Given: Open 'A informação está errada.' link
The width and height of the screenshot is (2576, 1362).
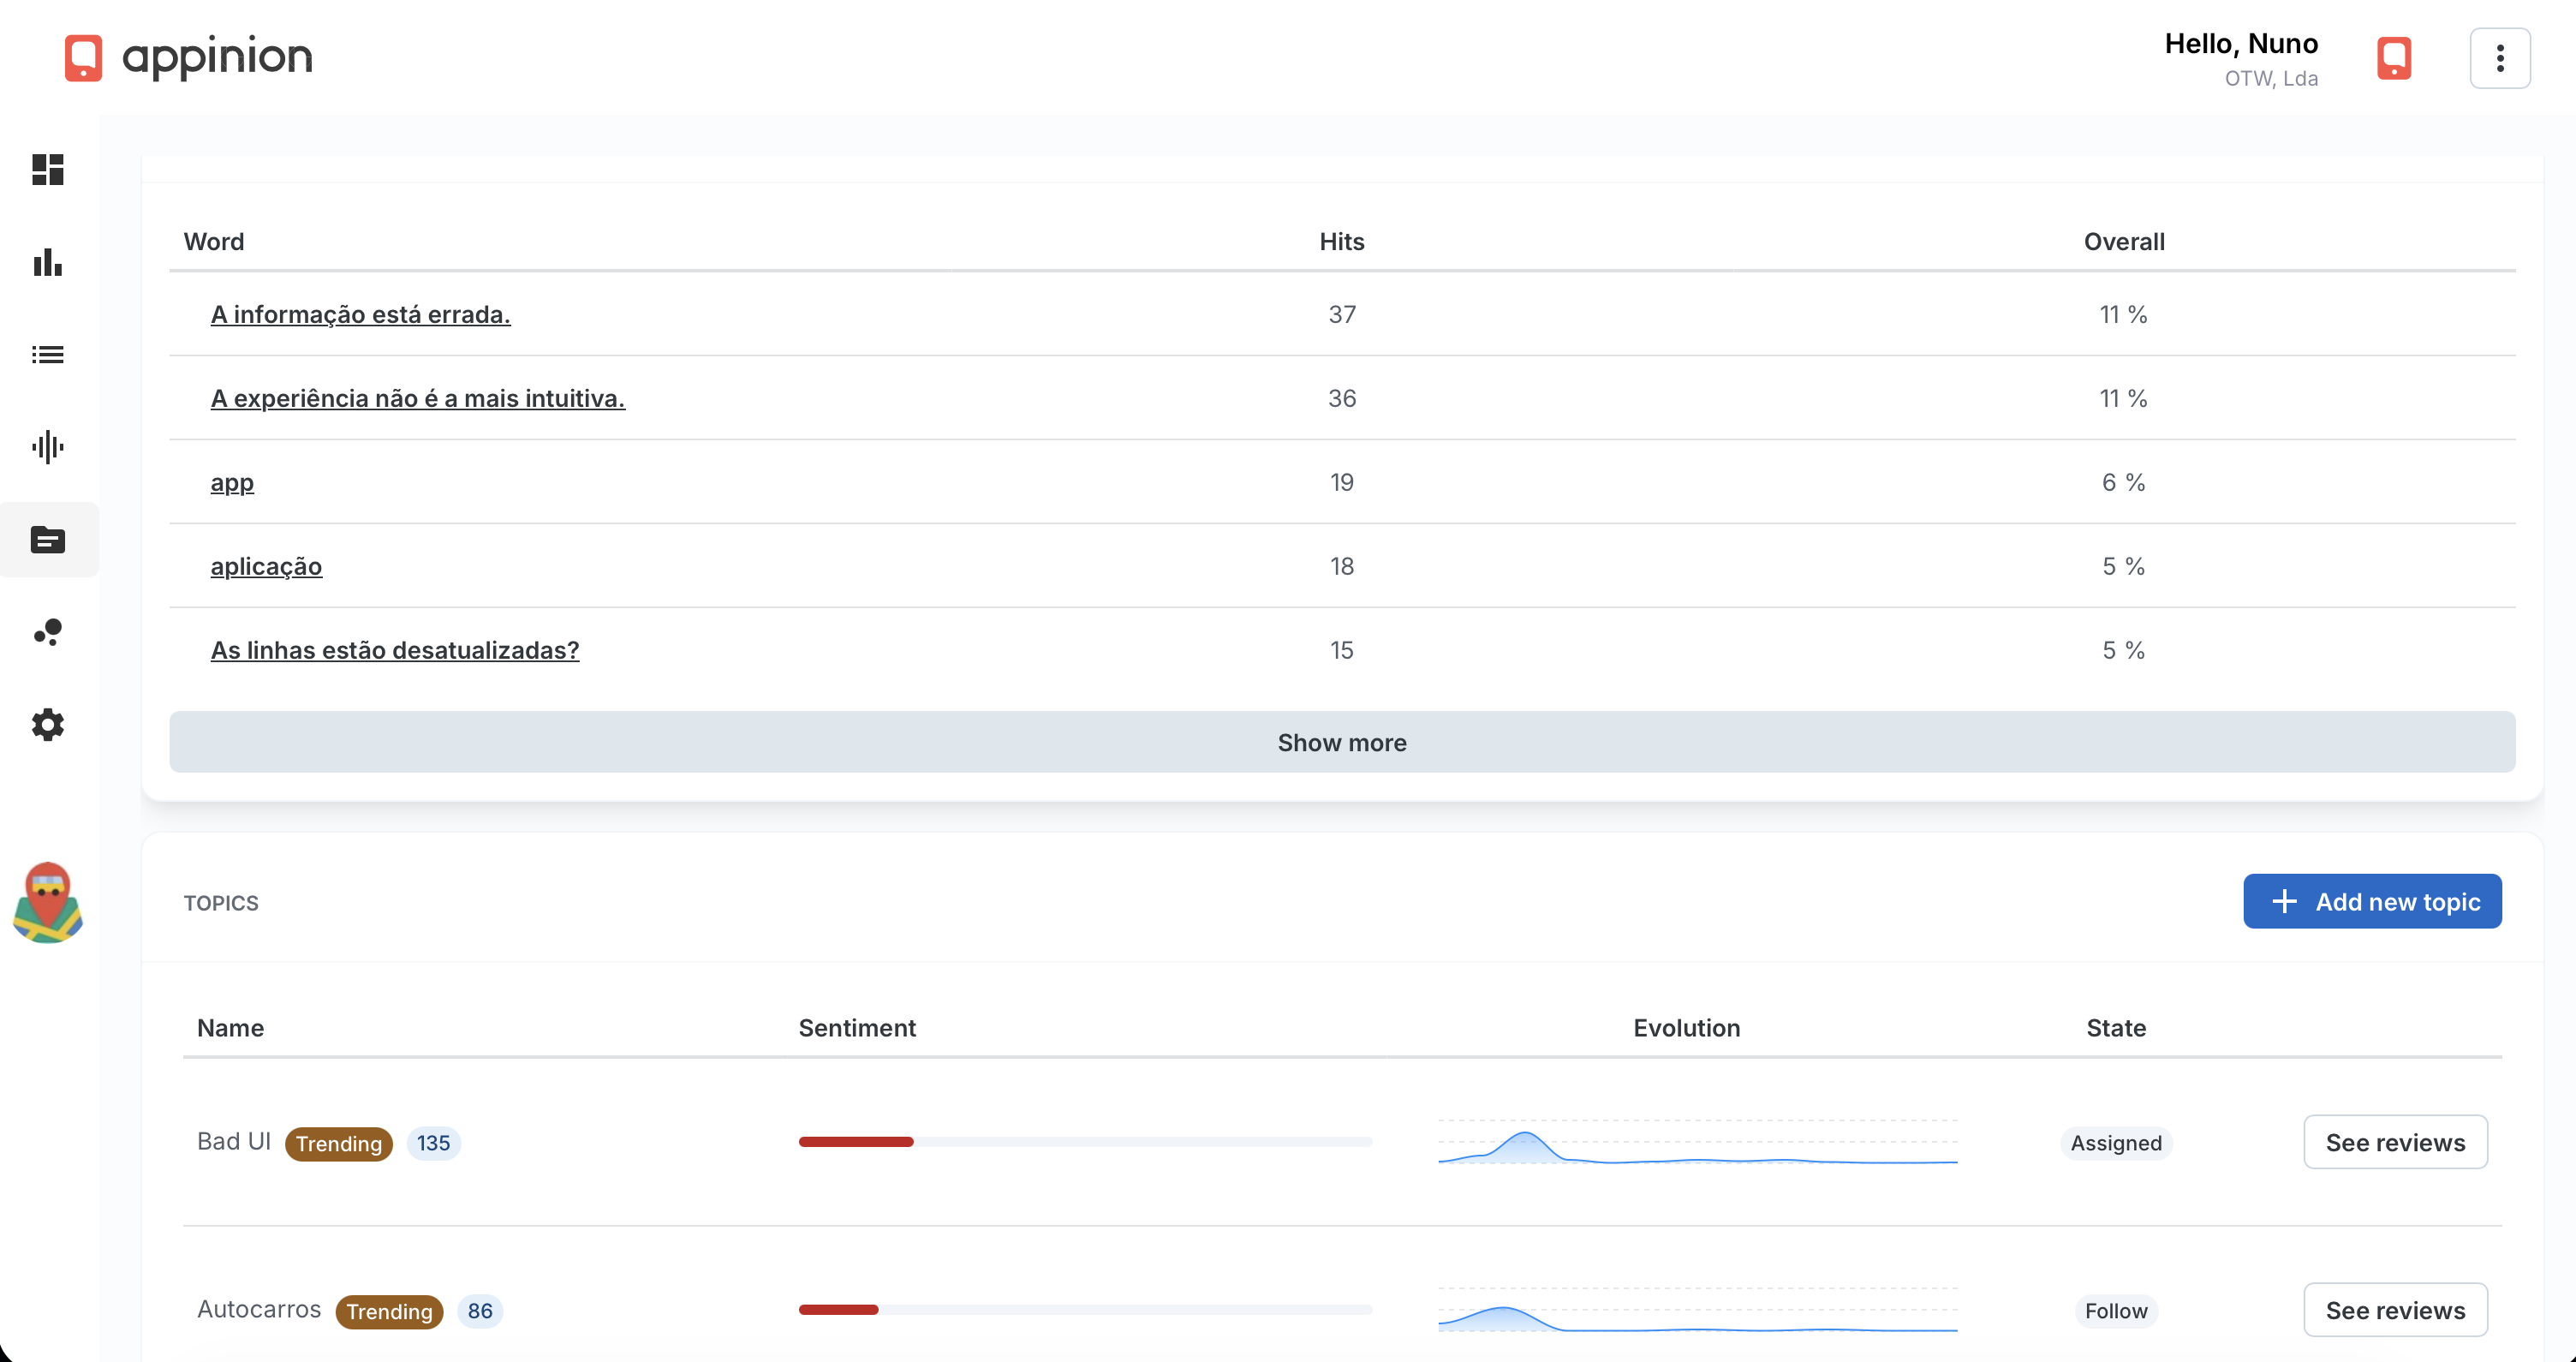Looking at the screenshot, I should point(360,314).
